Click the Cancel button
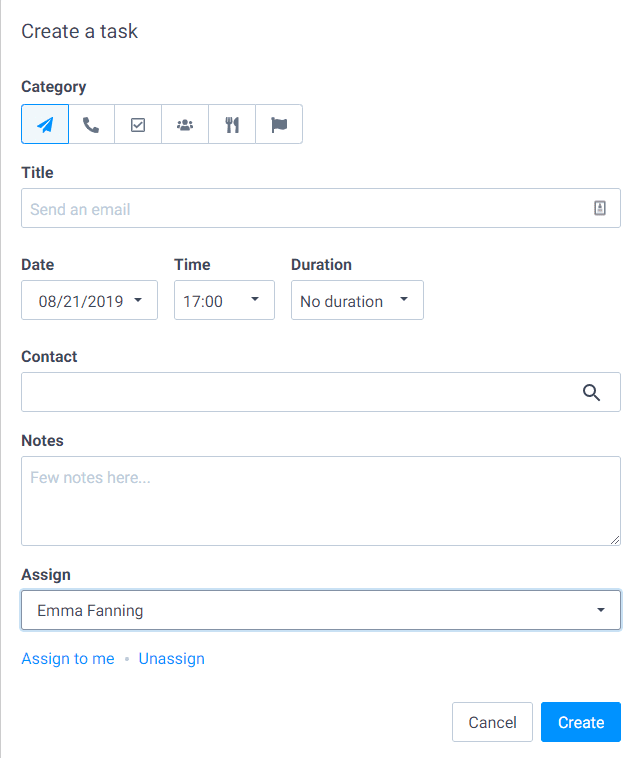 (492, 722)
